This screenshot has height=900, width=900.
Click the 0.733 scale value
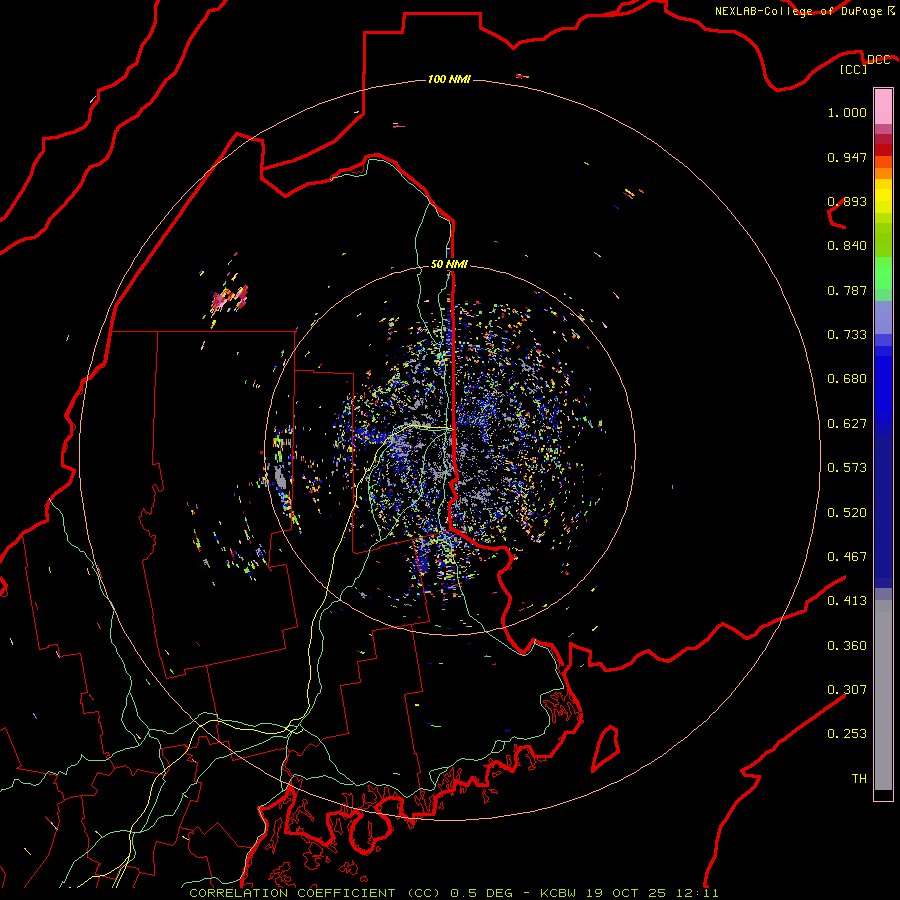847,335
